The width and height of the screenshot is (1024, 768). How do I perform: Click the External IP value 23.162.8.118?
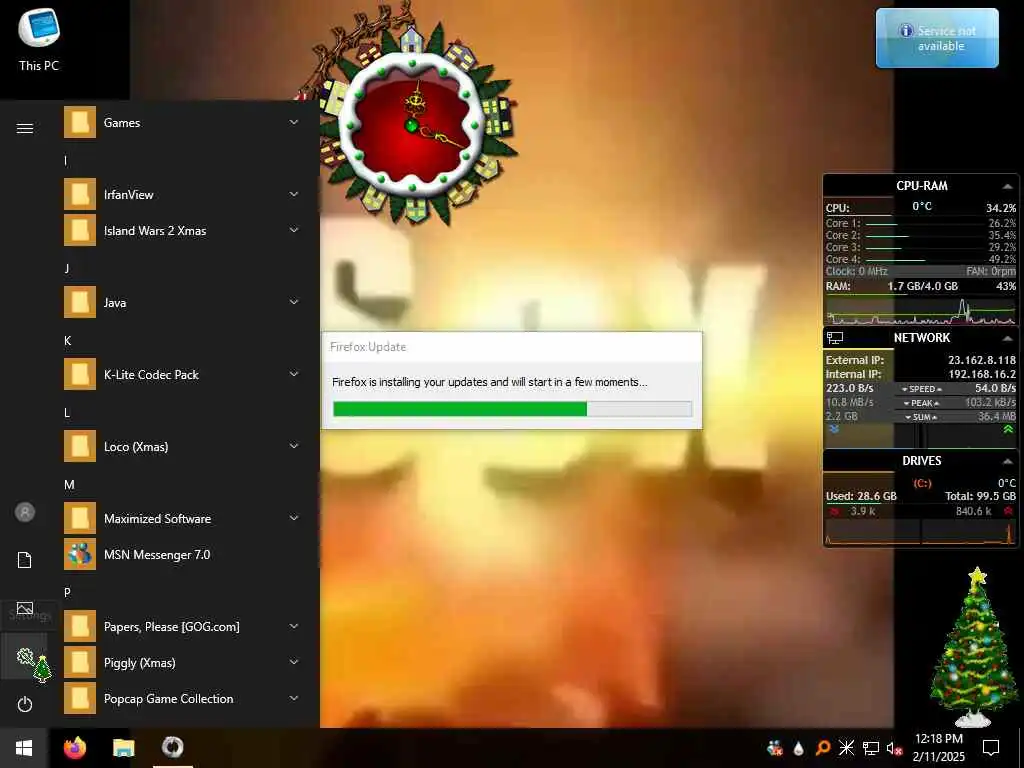click(x=982, y=360)
